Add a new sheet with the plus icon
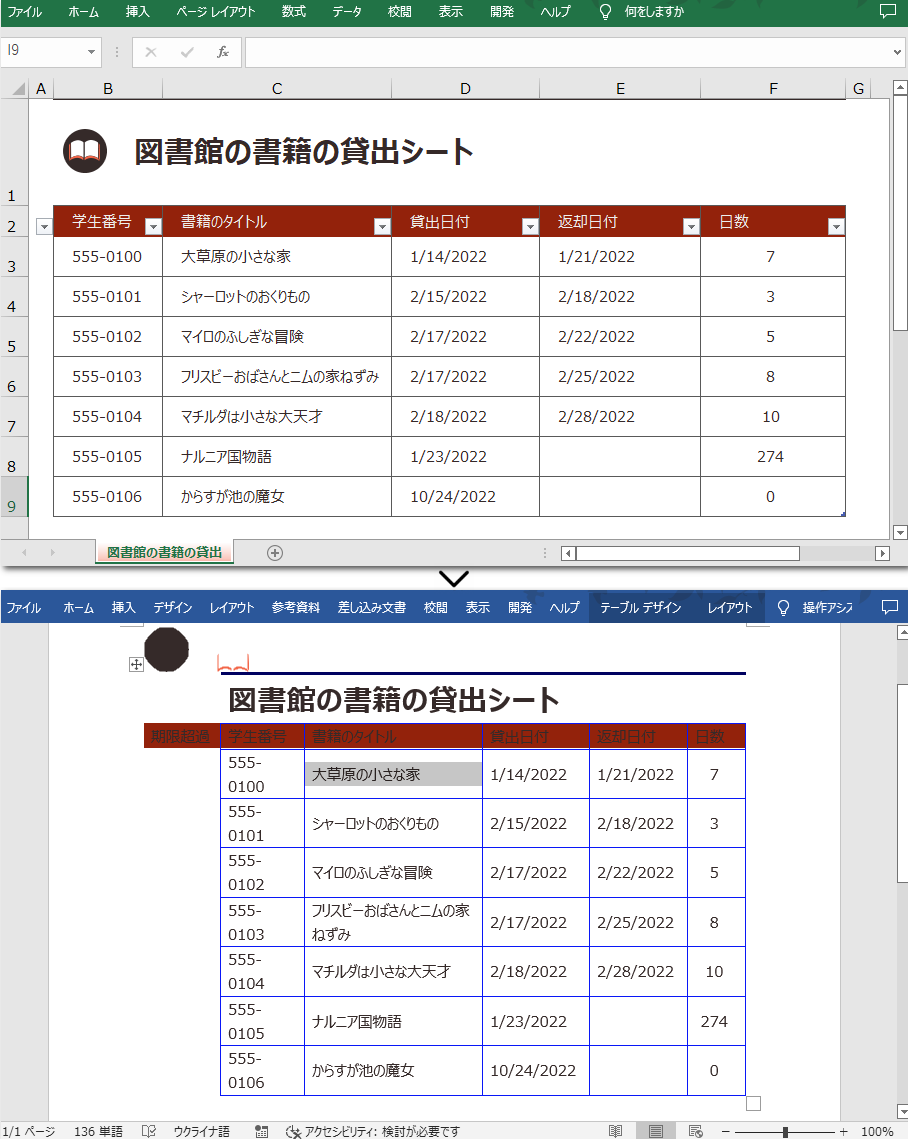This screenshot has height=1139, width=908. 275,552
